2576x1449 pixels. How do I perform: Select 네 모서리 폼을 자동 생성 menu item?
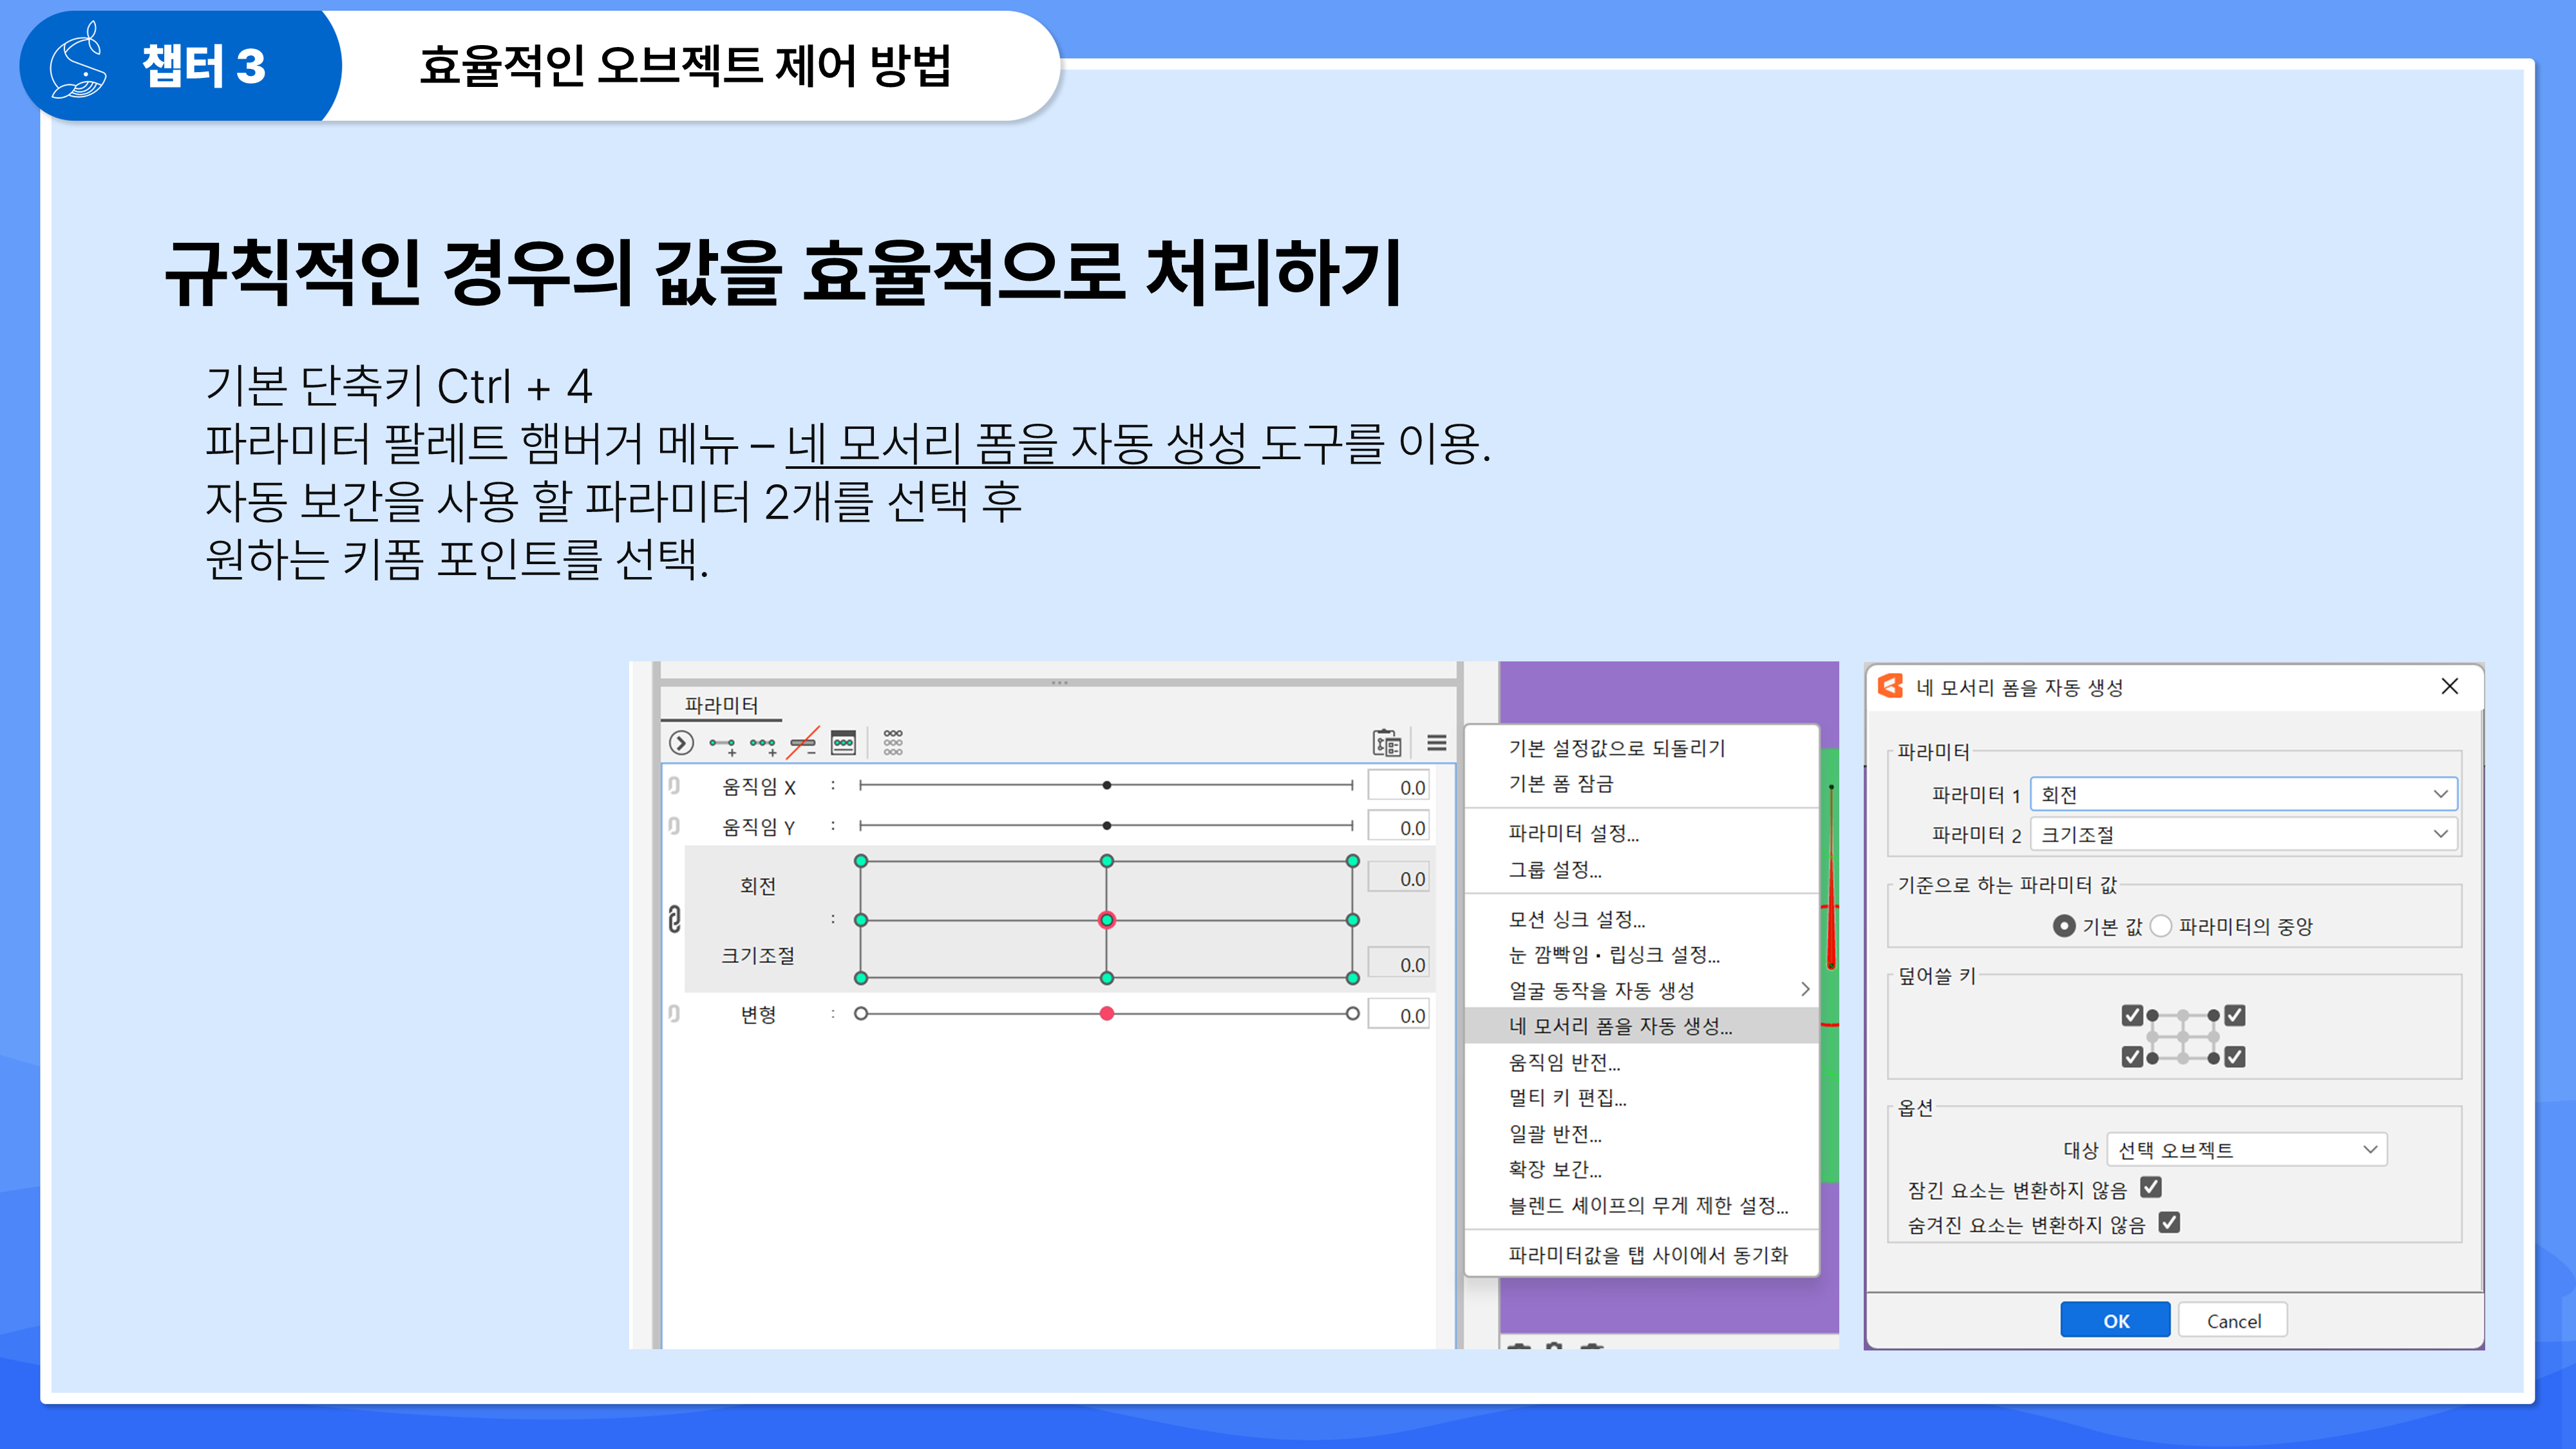[1620, 1026]
